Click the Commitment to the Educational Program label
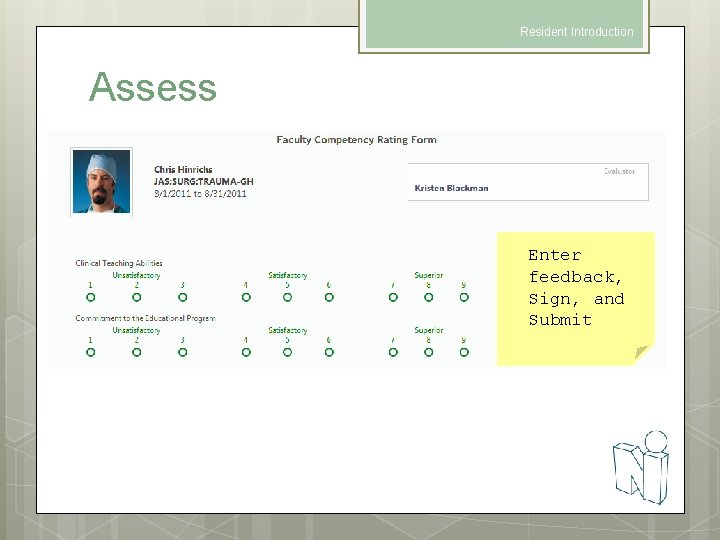 pyautogui.click(x=146, y=318)
